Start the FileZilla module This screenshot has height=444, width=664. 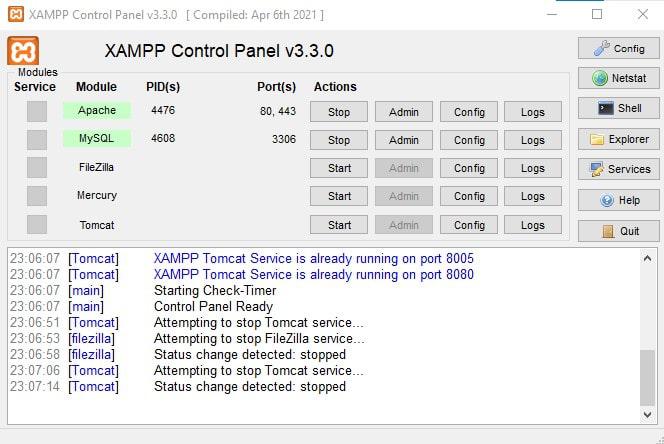[339, 168]
